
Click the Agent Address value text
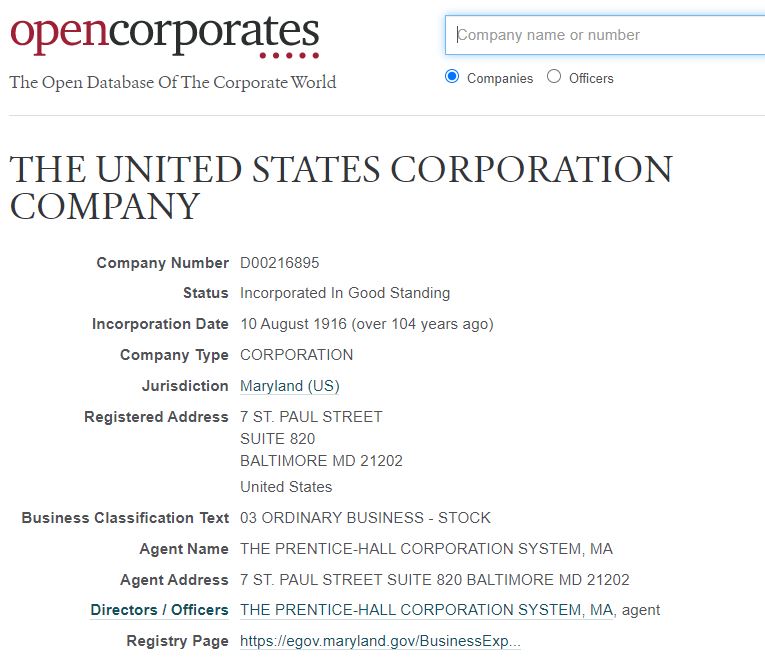click(x=435, y=580)
